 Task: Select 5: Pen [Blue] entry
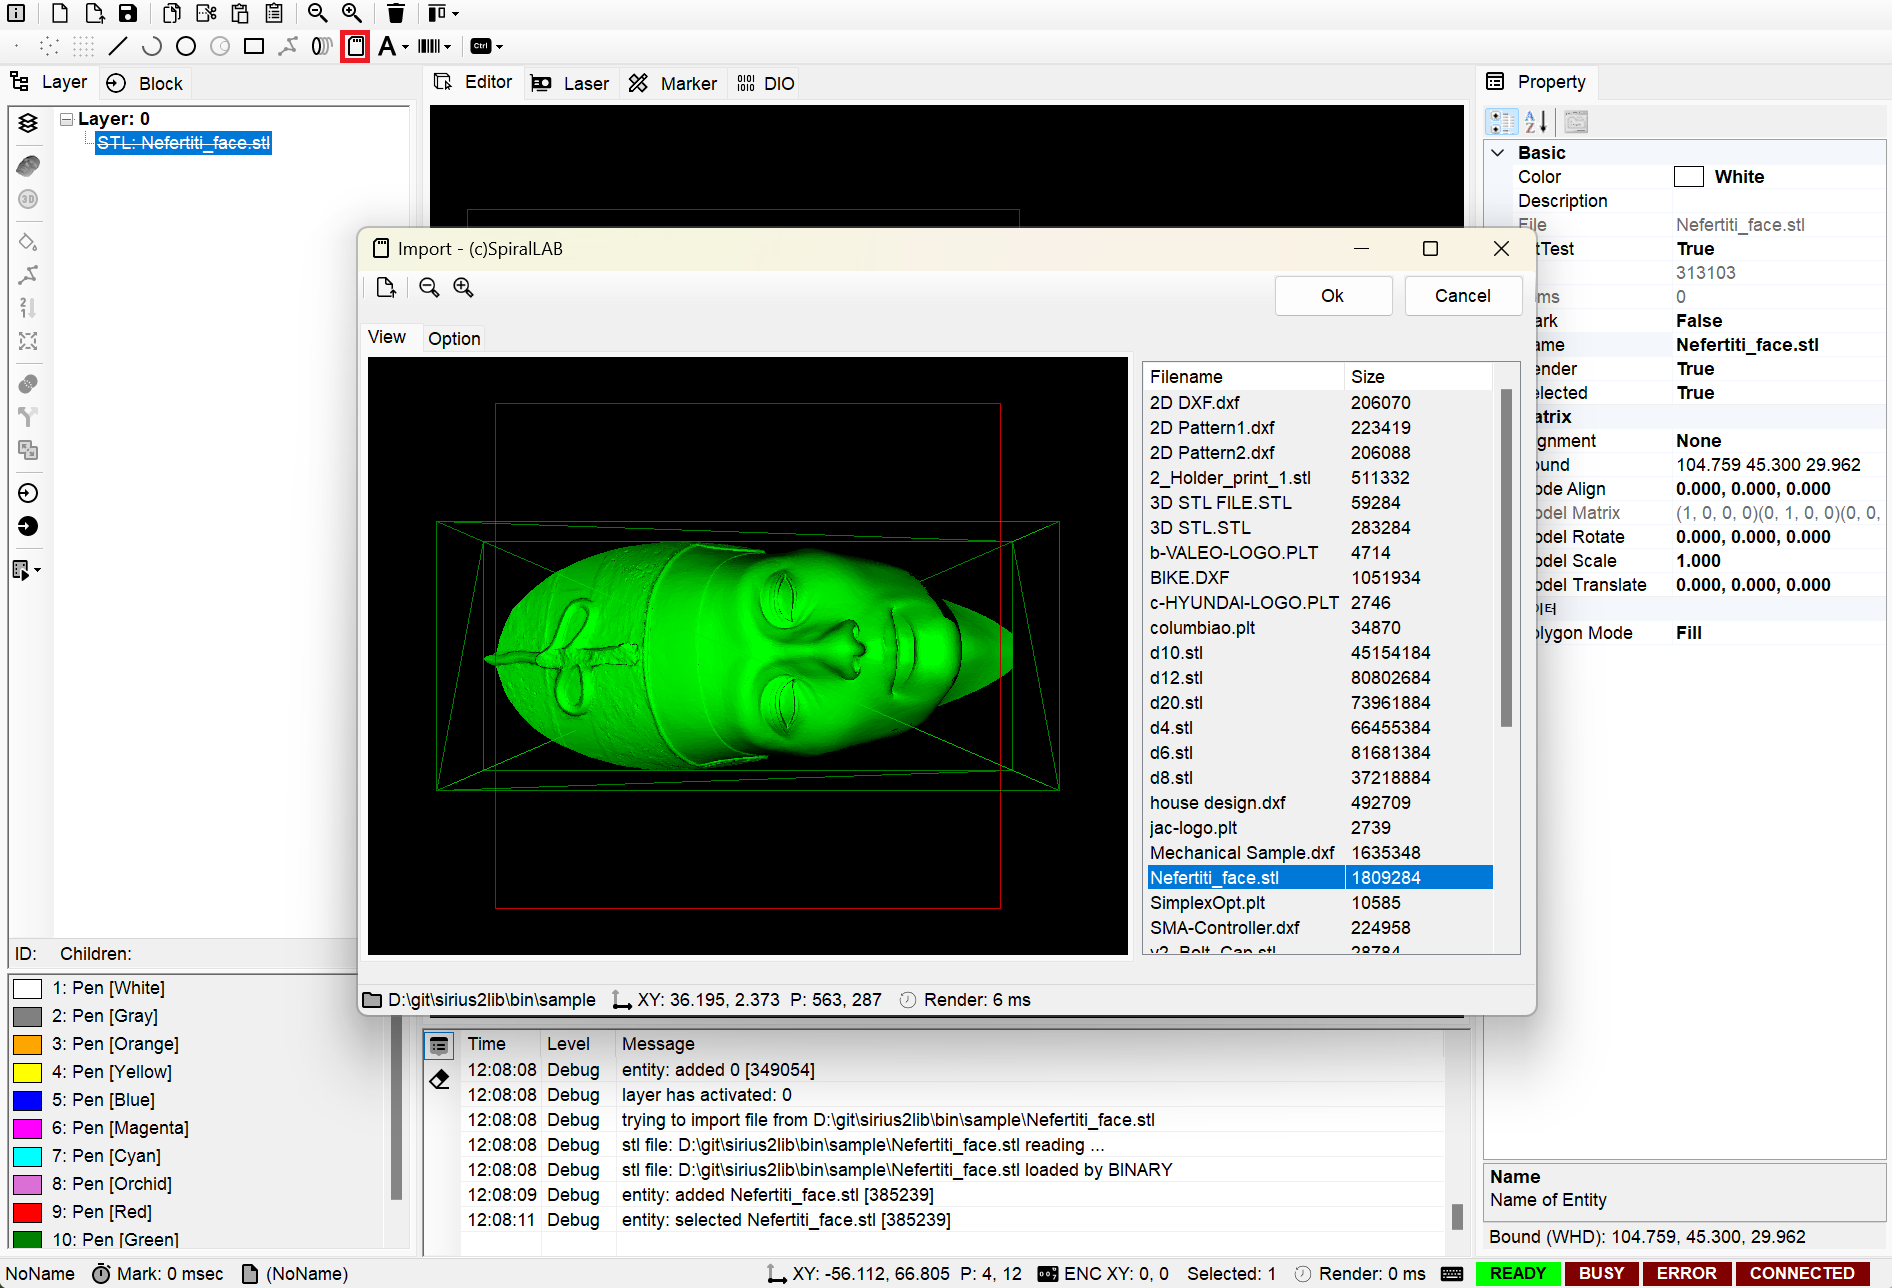pos(104,1100)
